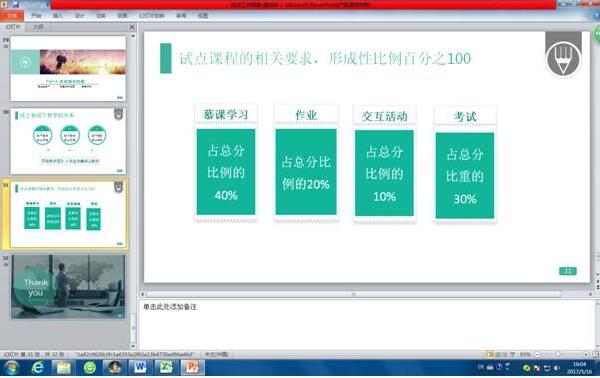
Task: Close the slide thumbnail pane
Action: pyautogui.click(x=132, y=27)
